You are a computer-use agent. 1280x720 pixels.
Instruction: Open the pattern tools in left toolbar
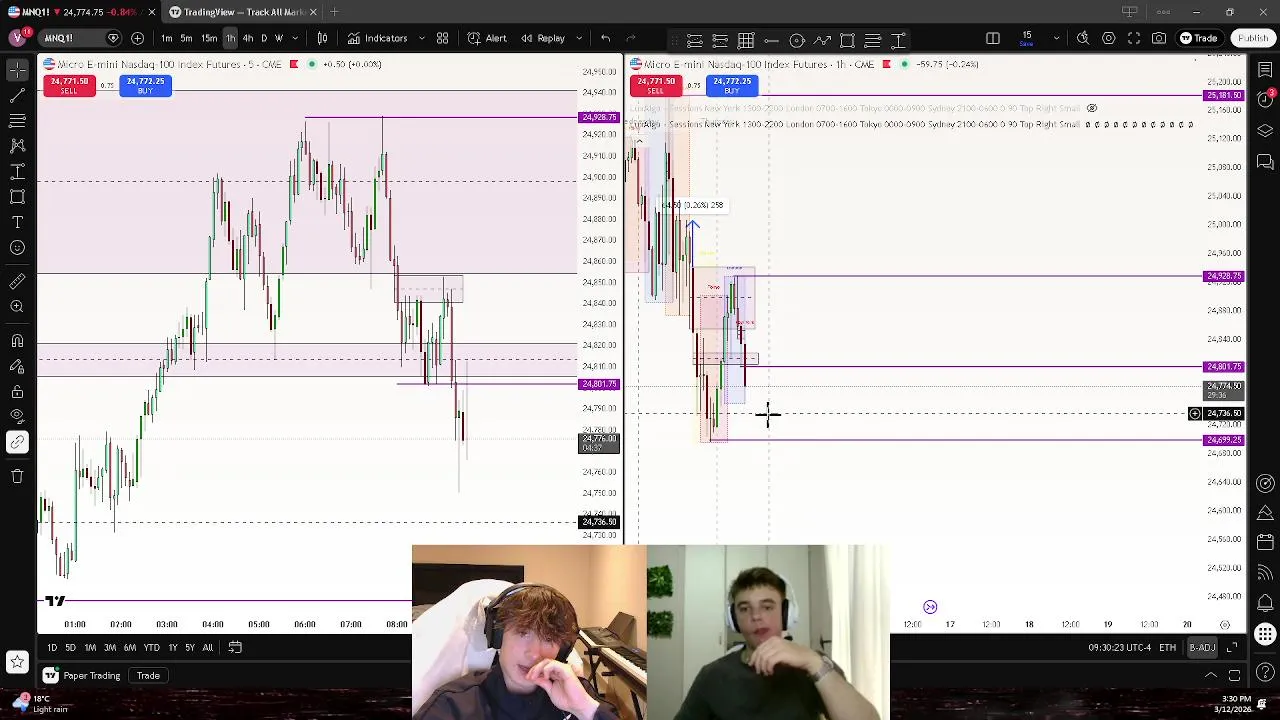[17, 146]
